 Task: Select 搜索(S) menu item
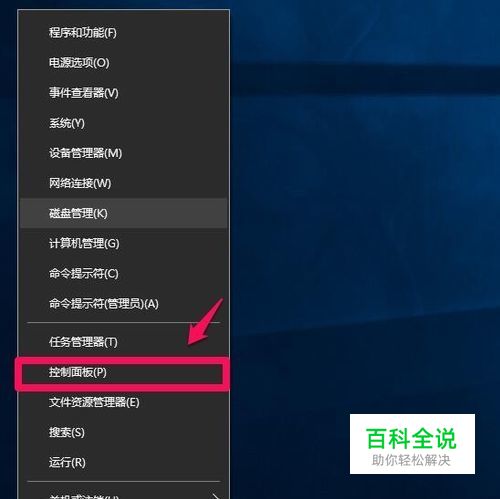(123, 432)
